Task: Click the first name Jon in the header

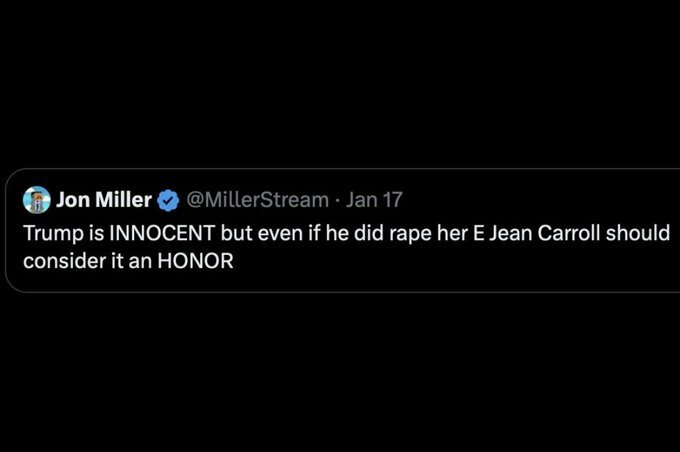Action: 73,200
